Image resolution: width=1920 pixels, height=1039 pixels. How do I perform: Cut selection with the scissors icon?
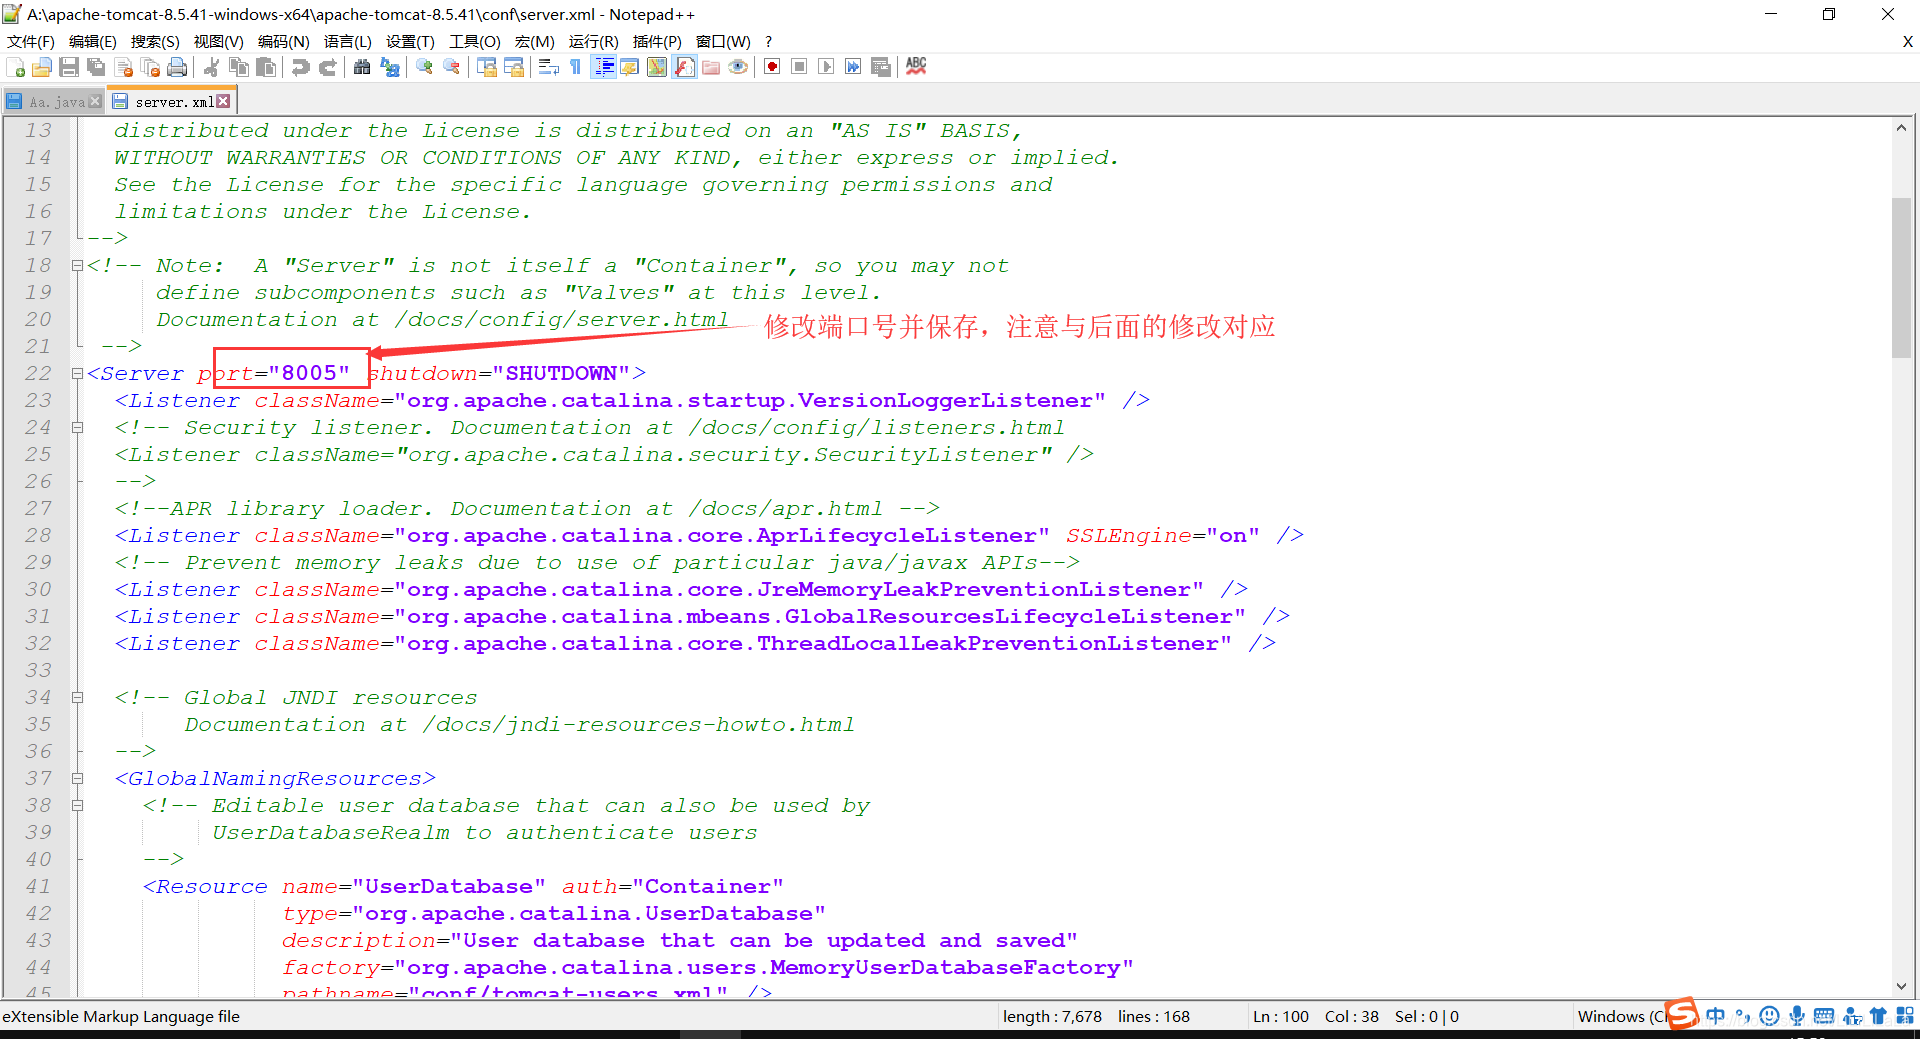(211, 67)
